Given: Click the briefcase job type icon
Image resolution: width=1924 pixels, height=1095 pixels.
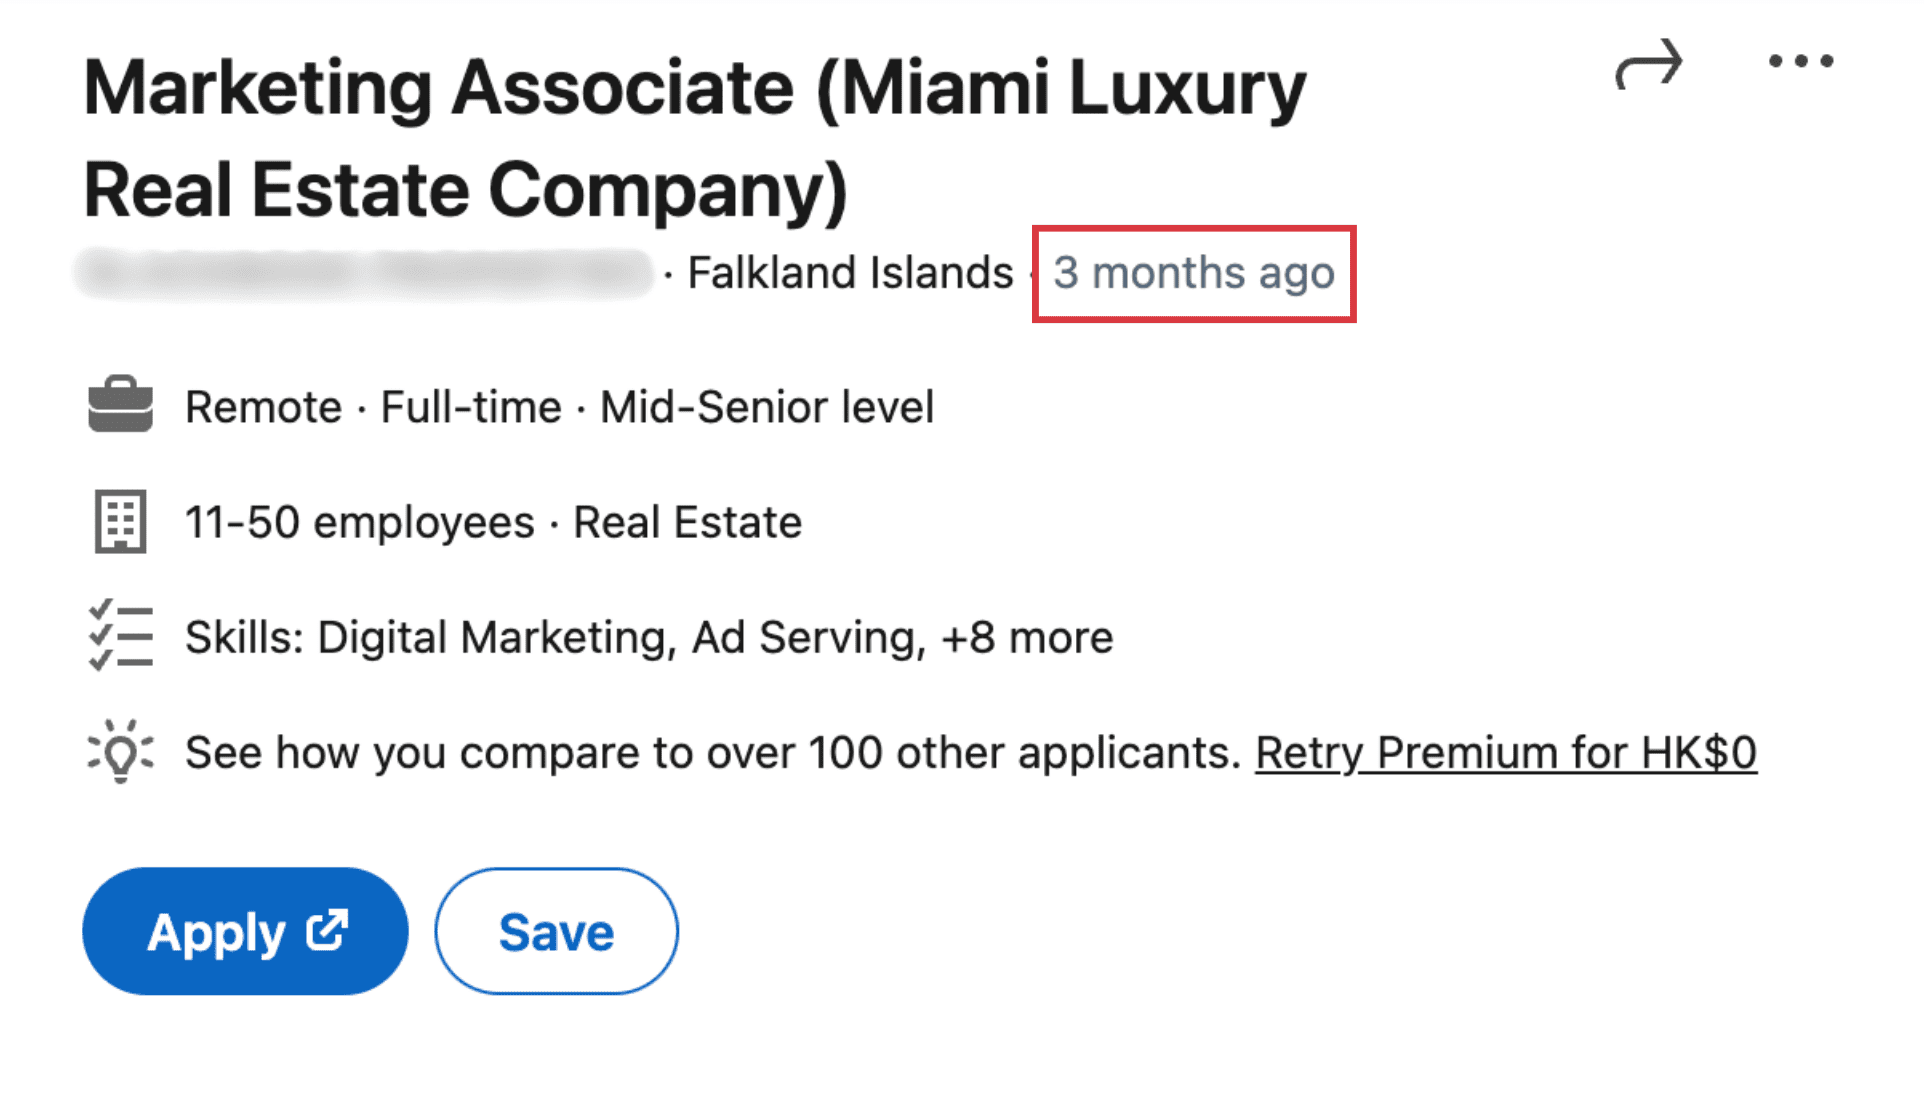Looking at the screenshot, I should pyautogui.click(x=120, y=405).
